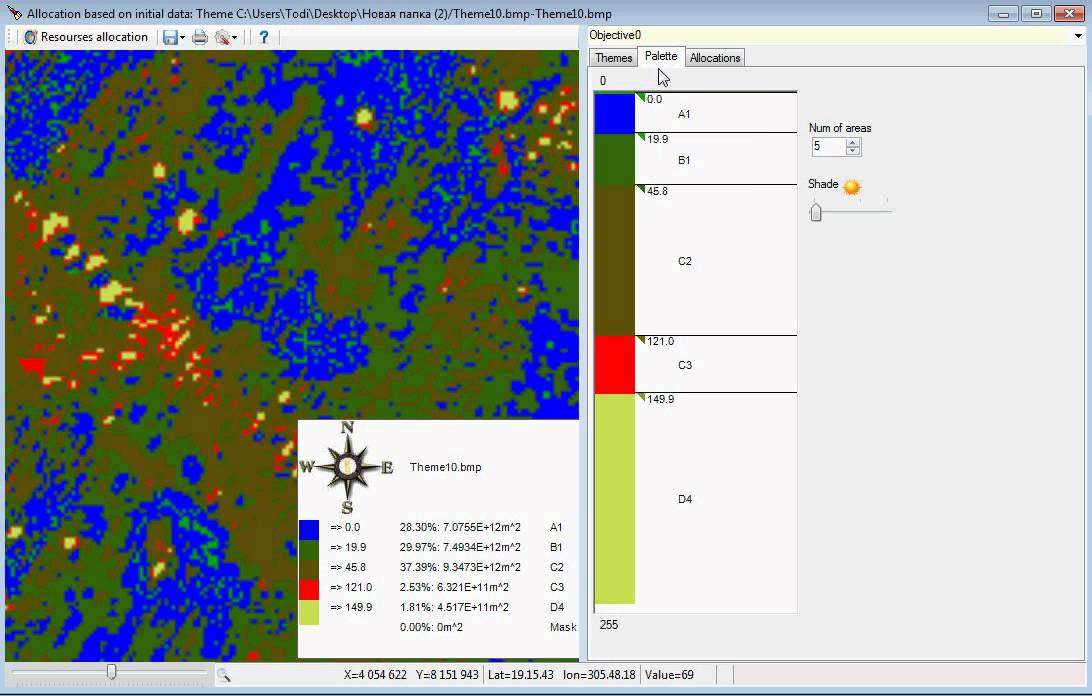
Task: Decrease Num of areas with down arrow
Action: click(x=853, y=150)
